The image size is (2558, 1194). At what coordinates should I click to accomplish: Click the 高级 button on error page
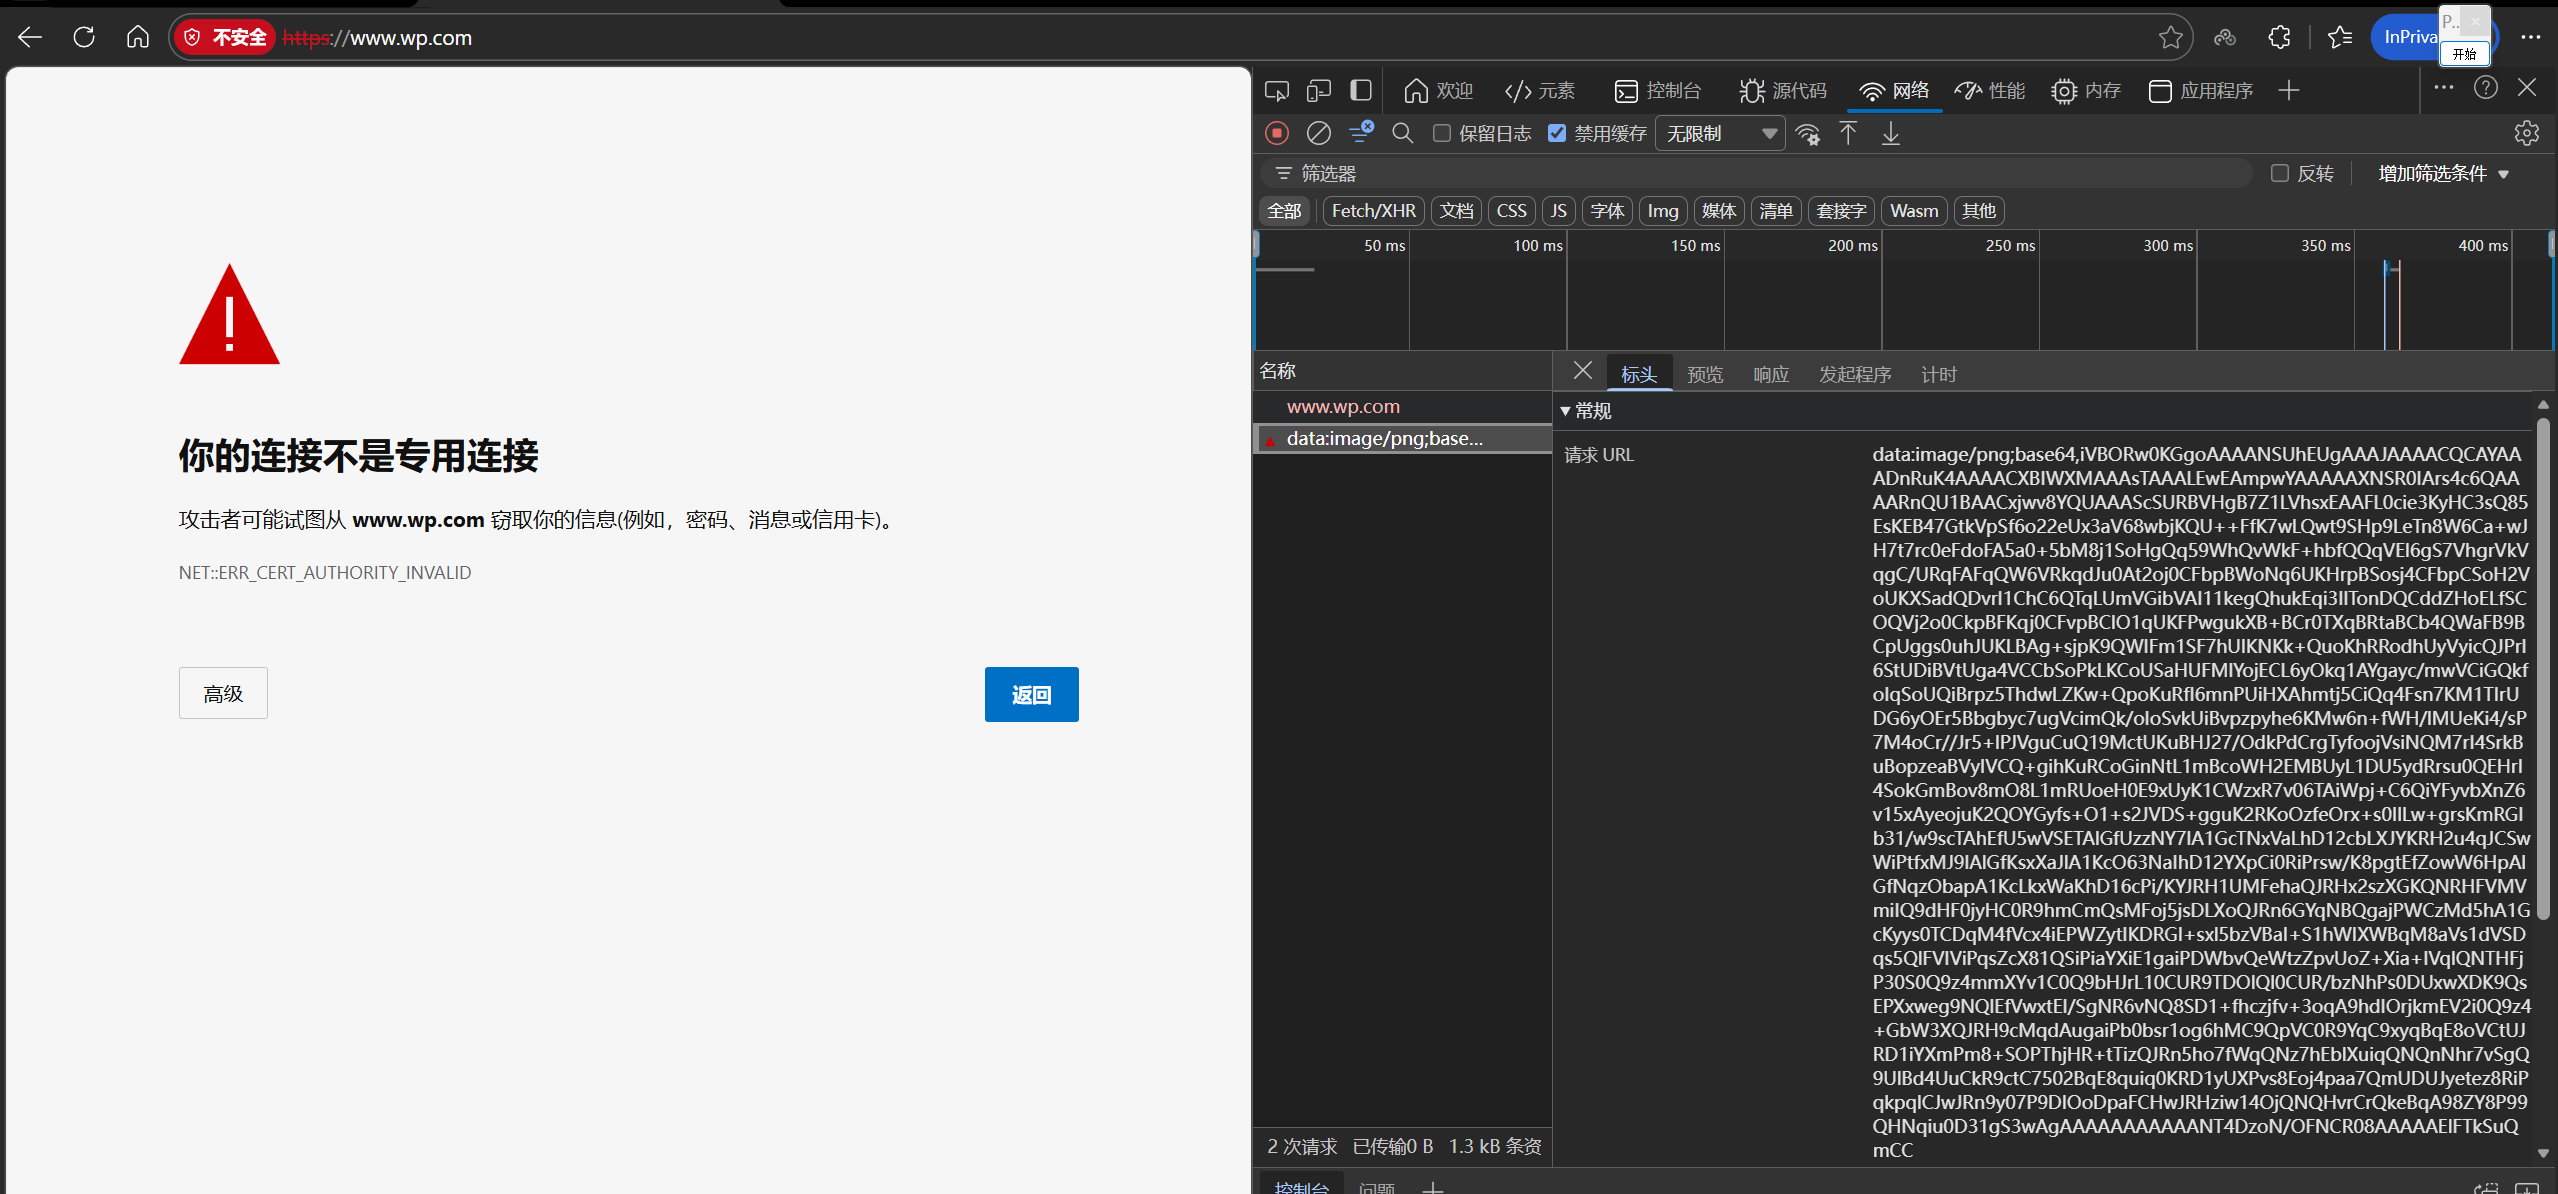pos(223,693)
